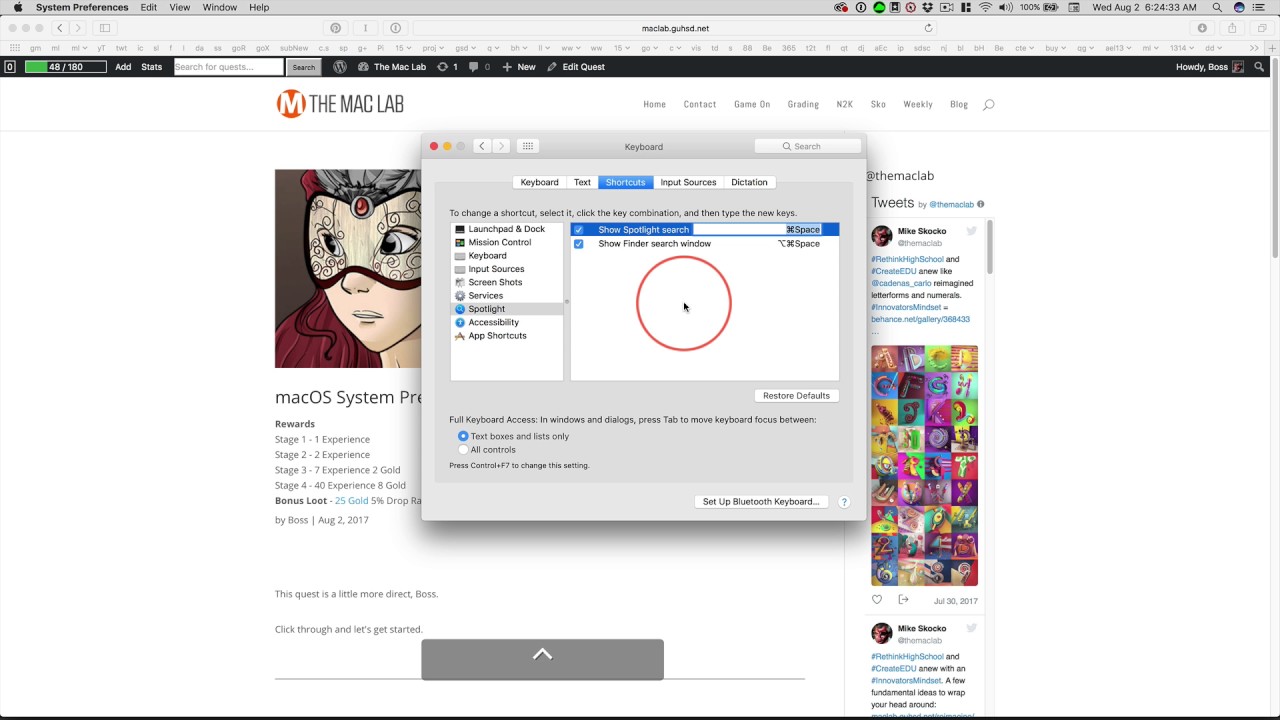Screen dimensions: 1280x720
Task: Select All controls radio button
Action: click(463, 450)
